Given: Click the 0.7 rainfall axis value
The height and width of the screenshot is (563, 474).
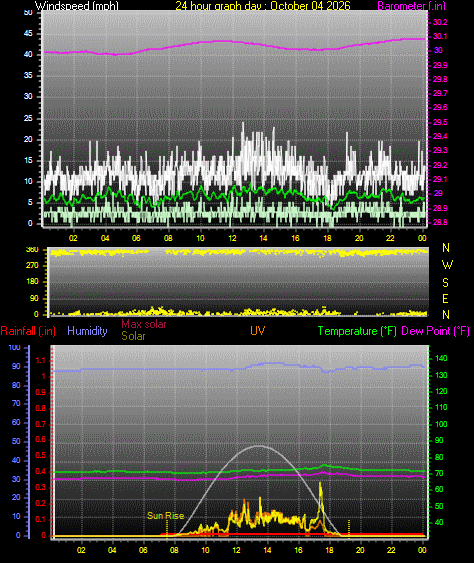Looking at the screenshot, I should tap(41, 424).
